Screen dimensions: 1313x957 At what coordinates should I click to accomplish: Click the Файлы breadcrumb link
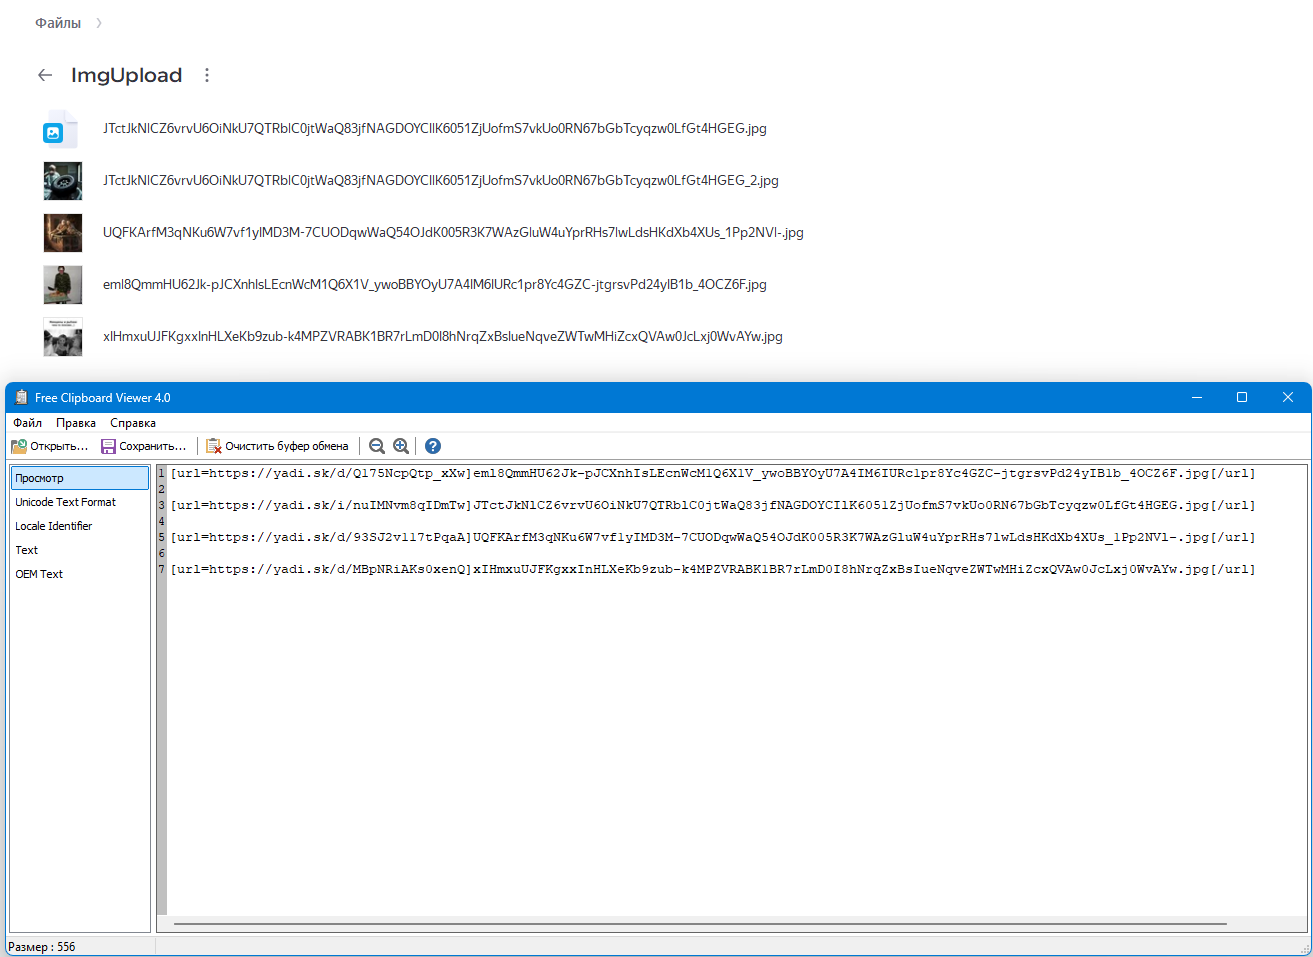click(x=58, y=23)
